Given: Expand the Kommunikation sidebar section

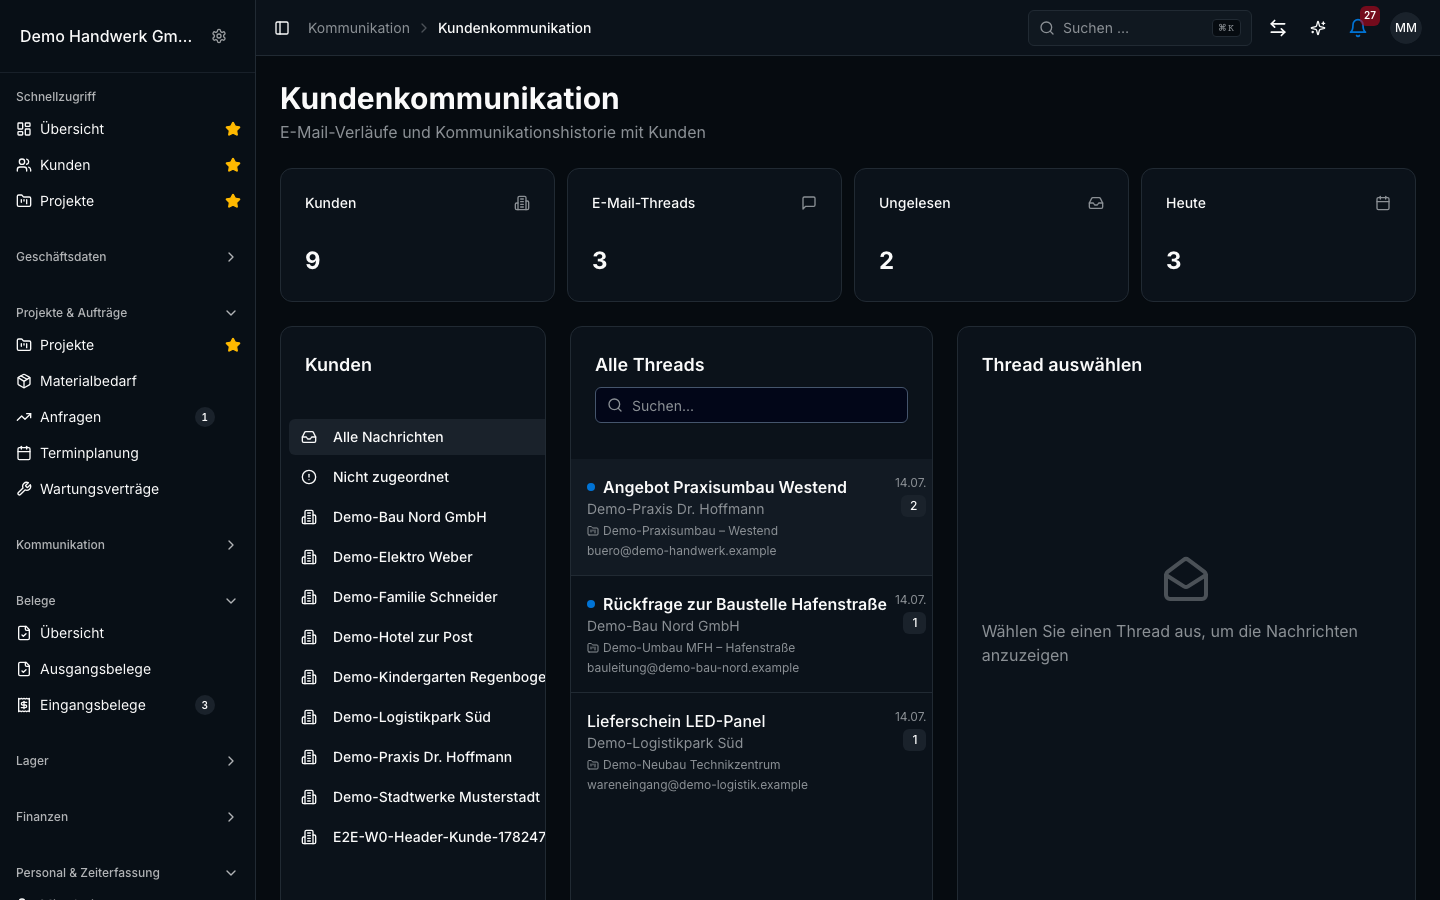Looking at the screenshot, I should click(x=127, y=545).
